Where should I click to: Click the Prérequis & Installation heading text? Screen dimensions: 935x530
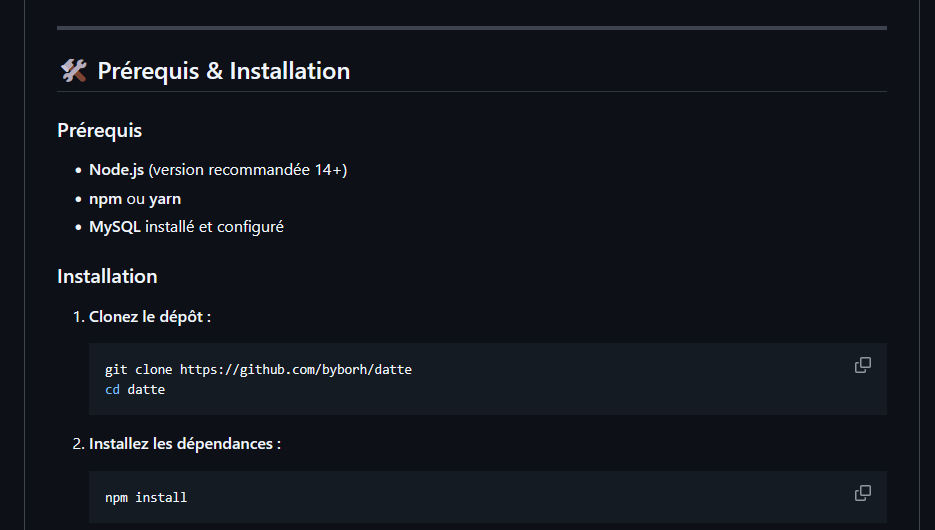click(223, 71)
